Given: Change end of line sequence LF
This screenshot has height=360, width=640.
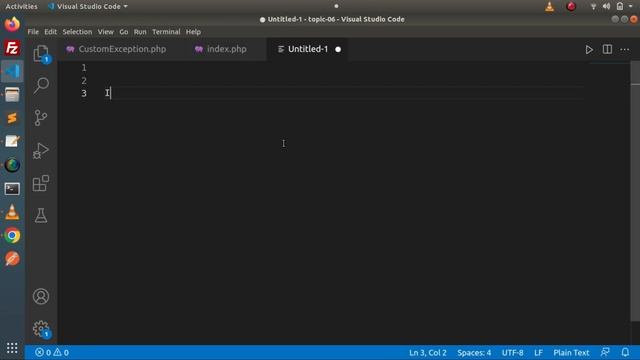Looking at the screenshot, I should (538, 352).
